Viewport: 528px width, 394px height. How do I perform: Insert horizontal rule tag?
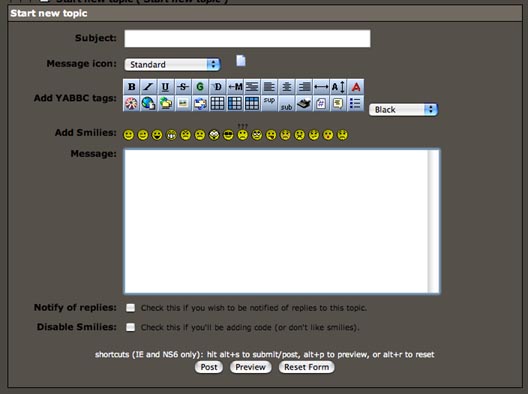(x=321, y=87)
